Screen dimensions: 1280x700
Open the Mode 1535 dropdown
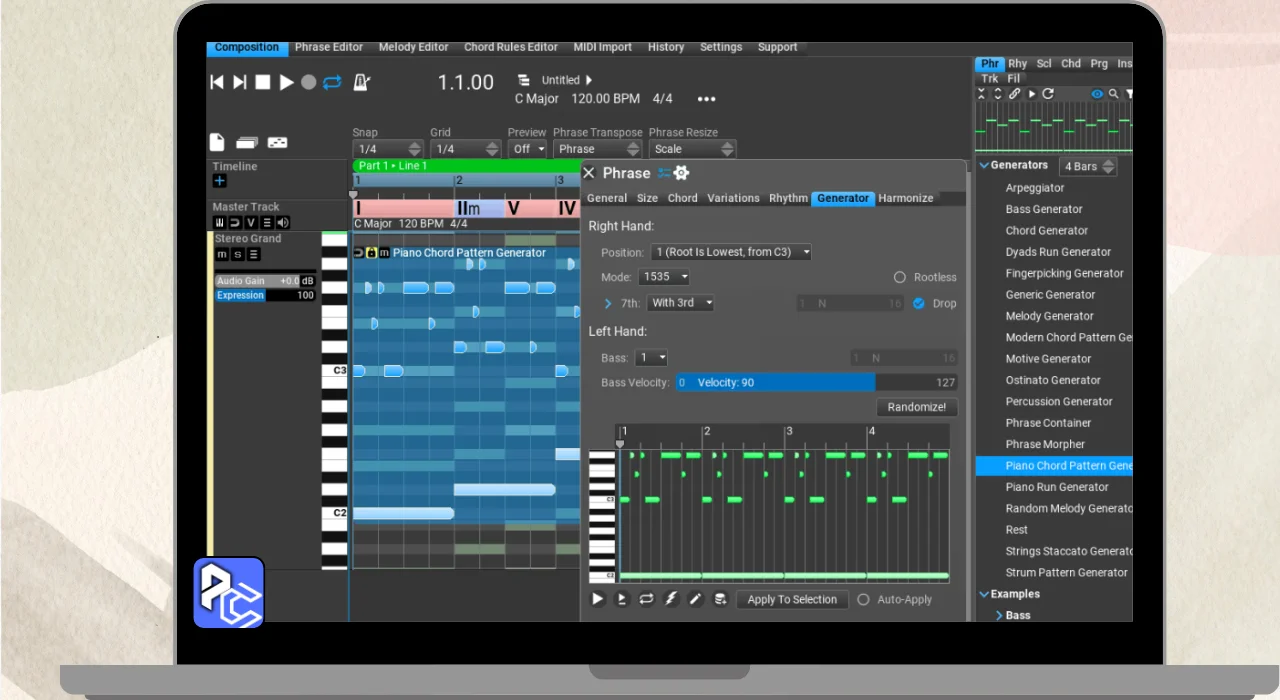tap(665, 277)
